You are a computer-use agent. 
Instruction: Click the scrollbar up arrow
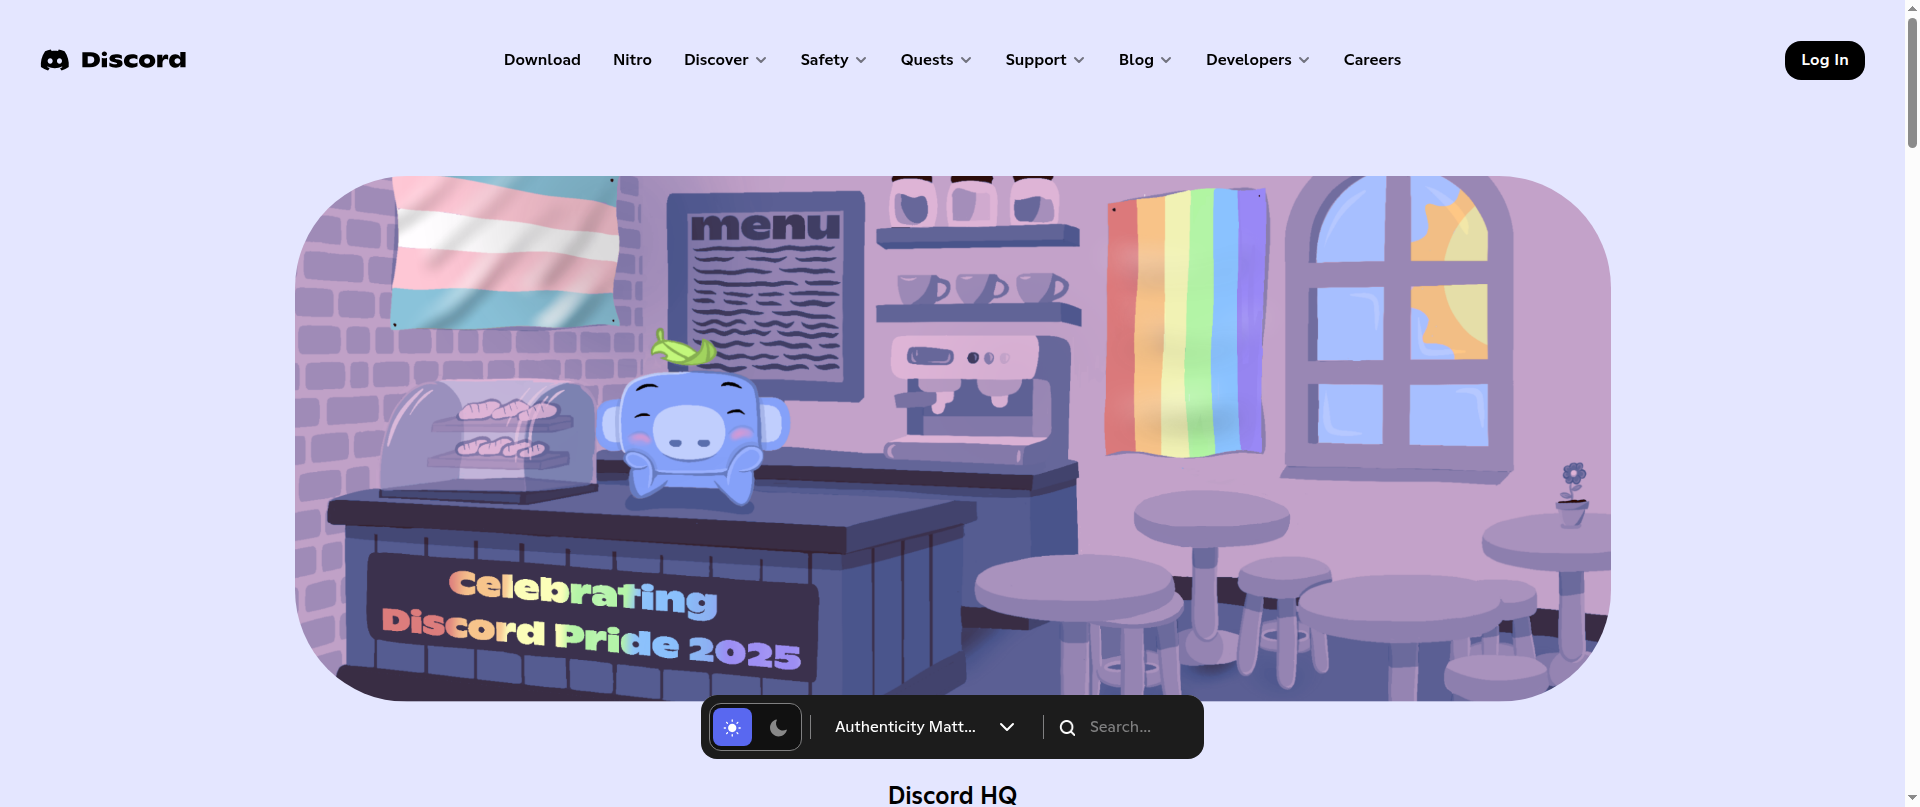(x=1912, y=8)
